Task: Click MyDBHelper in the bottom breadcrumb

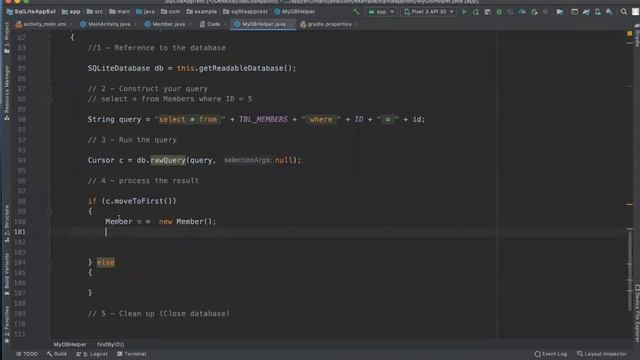Action: click(70, 344)
